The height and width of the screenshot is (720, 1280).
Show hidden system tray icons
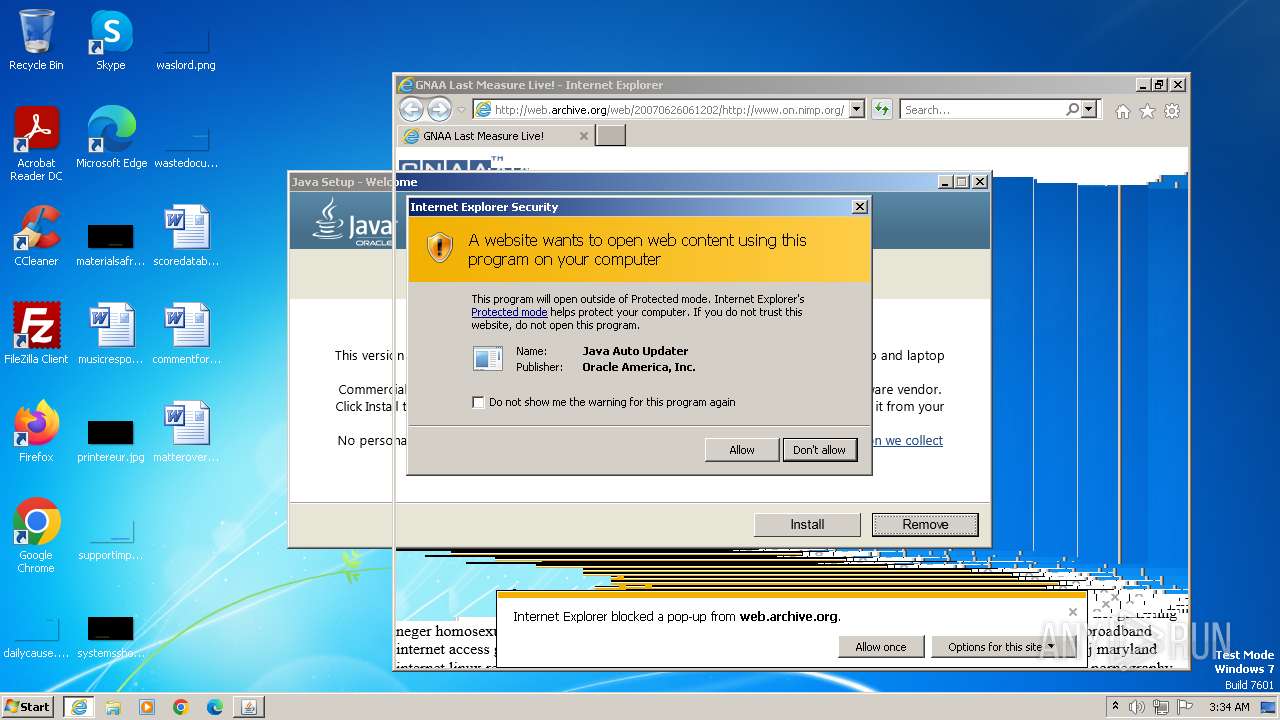click(x=1115, y=706)
